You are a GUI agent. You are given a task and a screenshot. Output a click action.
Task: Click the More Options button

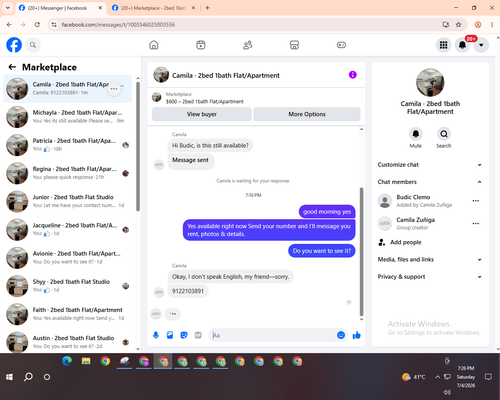(x=307, y=114)
